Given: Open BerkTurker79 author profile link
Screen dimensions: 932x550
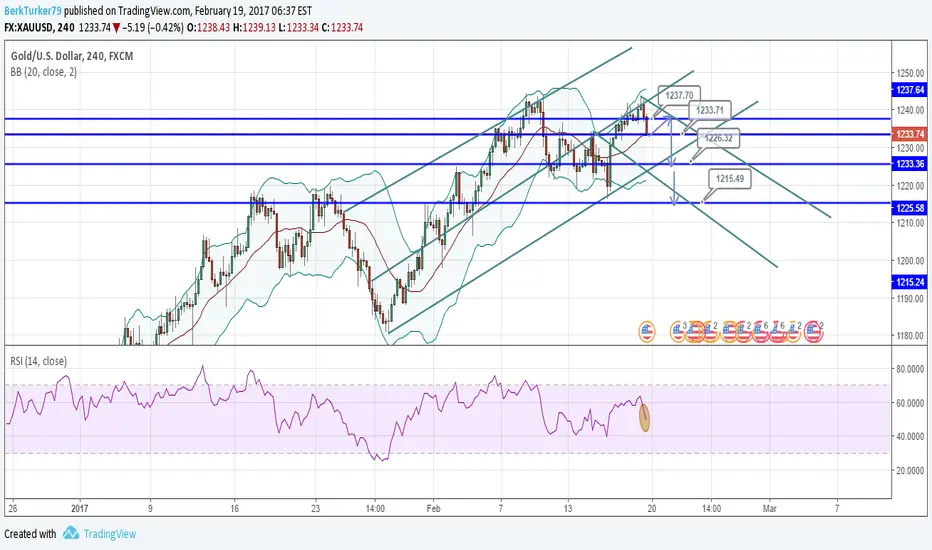Looking at the screenshot, I should coord(33,11).
